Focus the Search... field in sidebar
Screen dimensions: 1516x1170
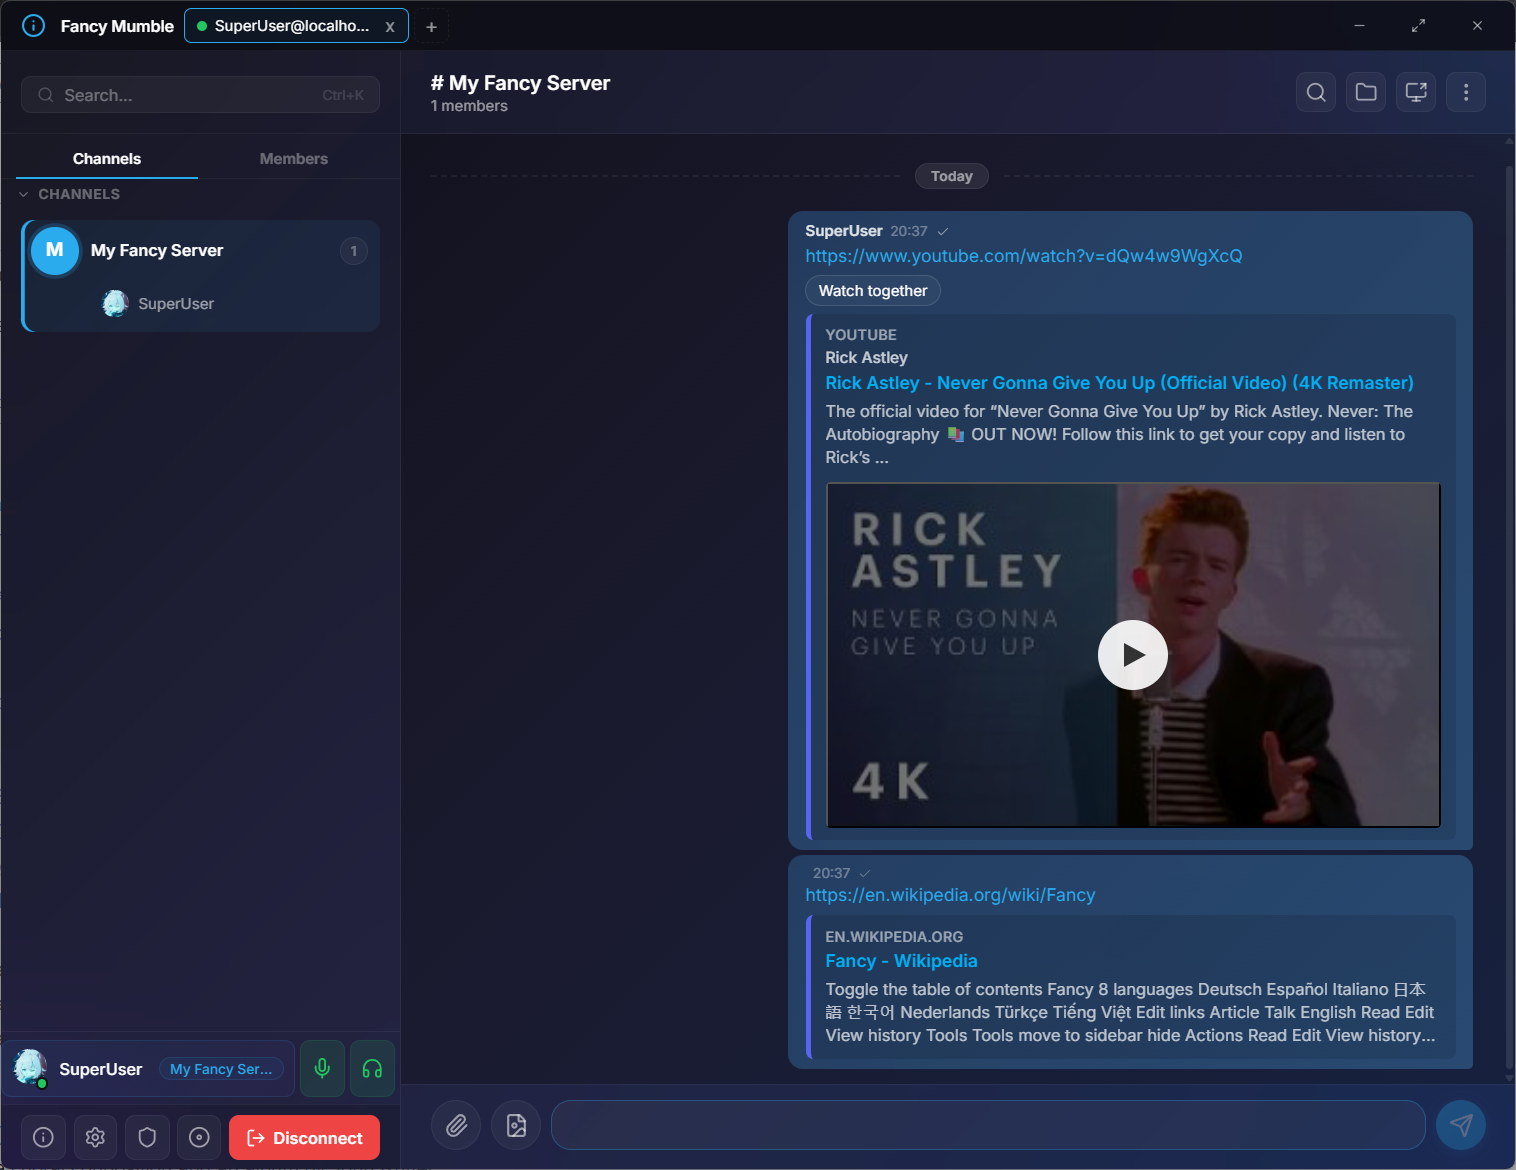(200, 95)
